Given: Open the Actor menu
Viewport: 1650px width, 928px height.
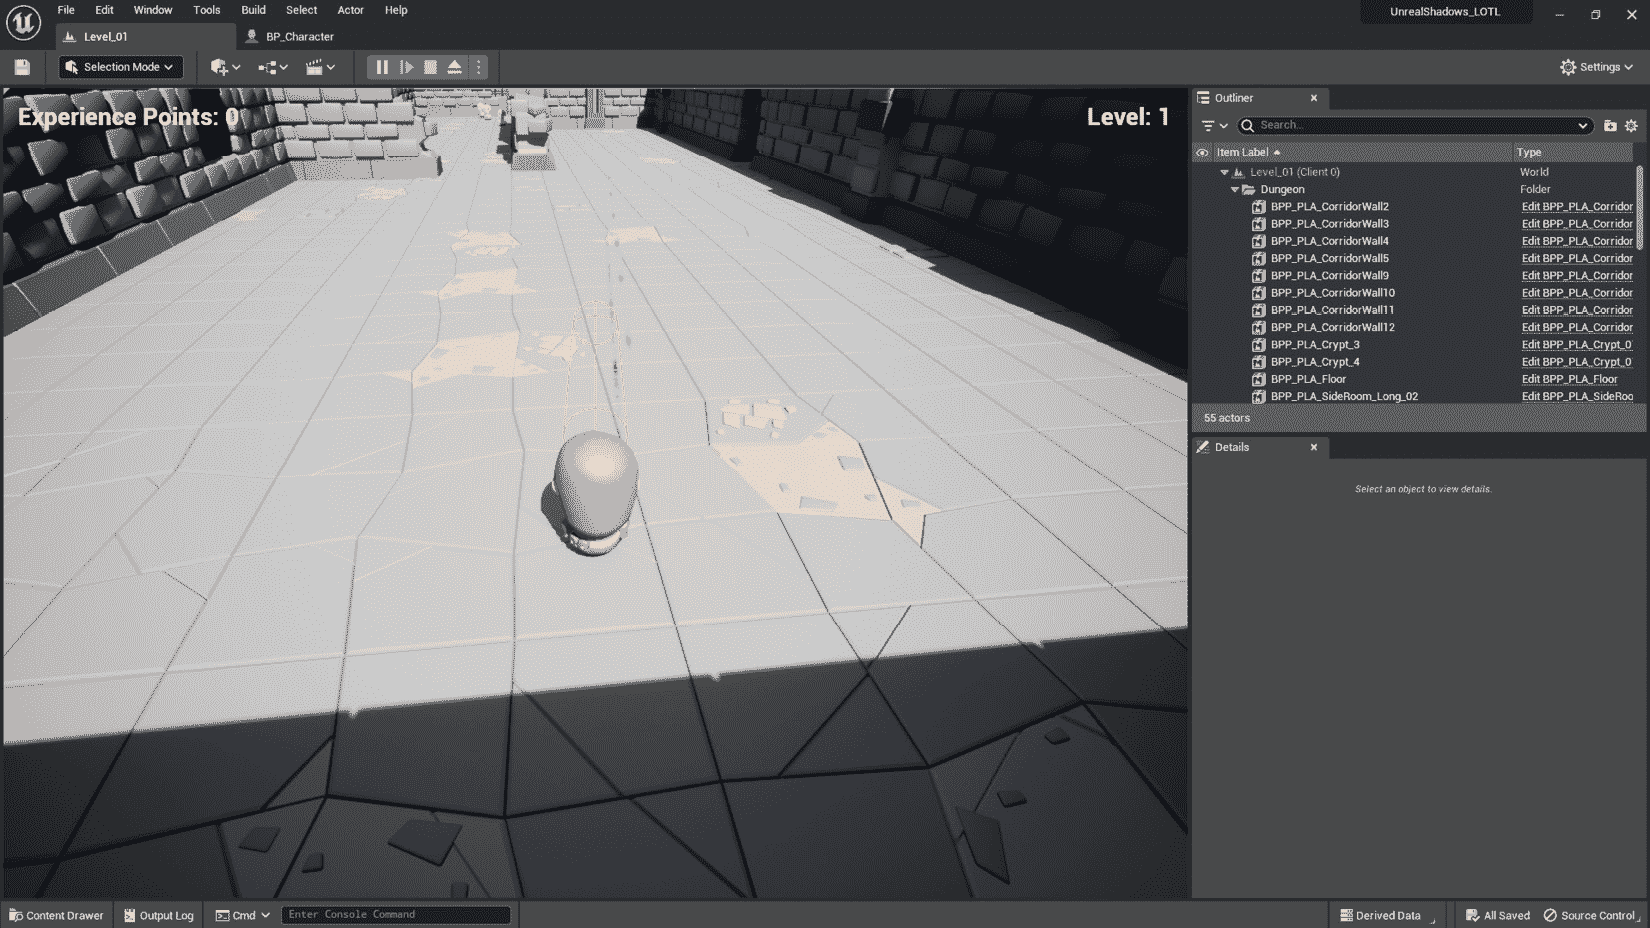Looking at the screenshot, I should pyautogui.click(x=350, y=10).
